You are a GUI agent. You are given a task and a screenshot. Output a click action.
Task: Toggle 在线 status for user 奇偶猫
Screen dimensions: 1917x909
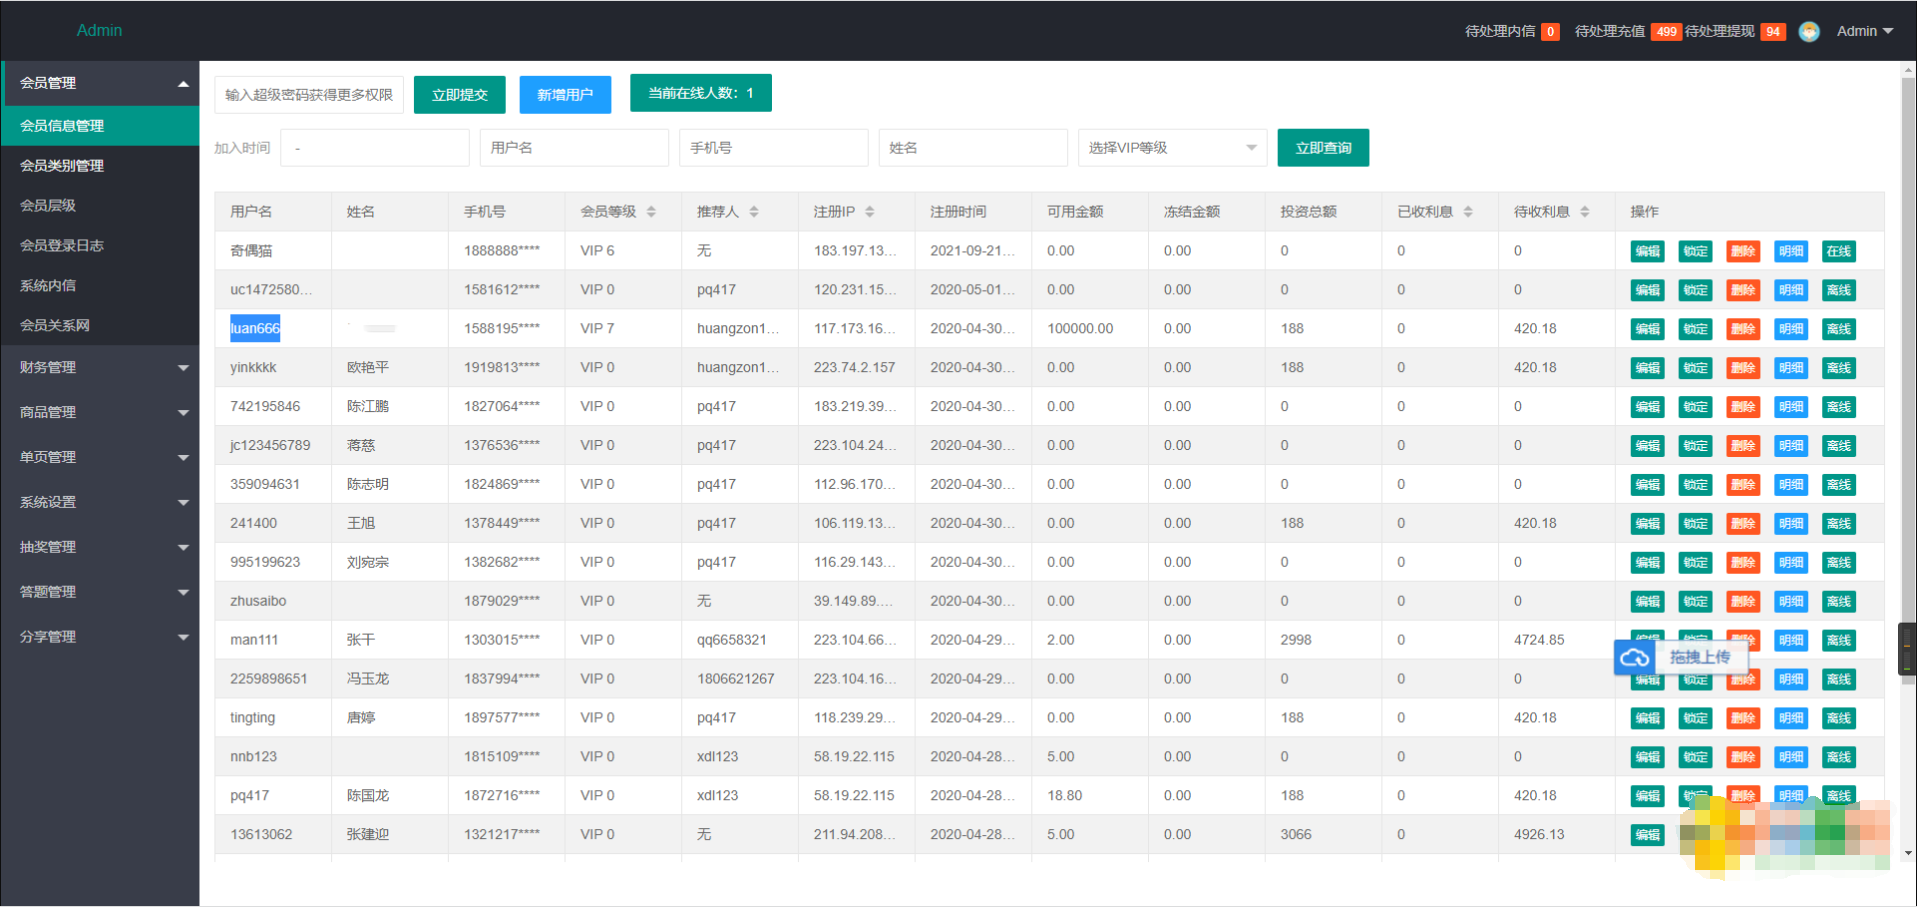[x=1838, y=251]
